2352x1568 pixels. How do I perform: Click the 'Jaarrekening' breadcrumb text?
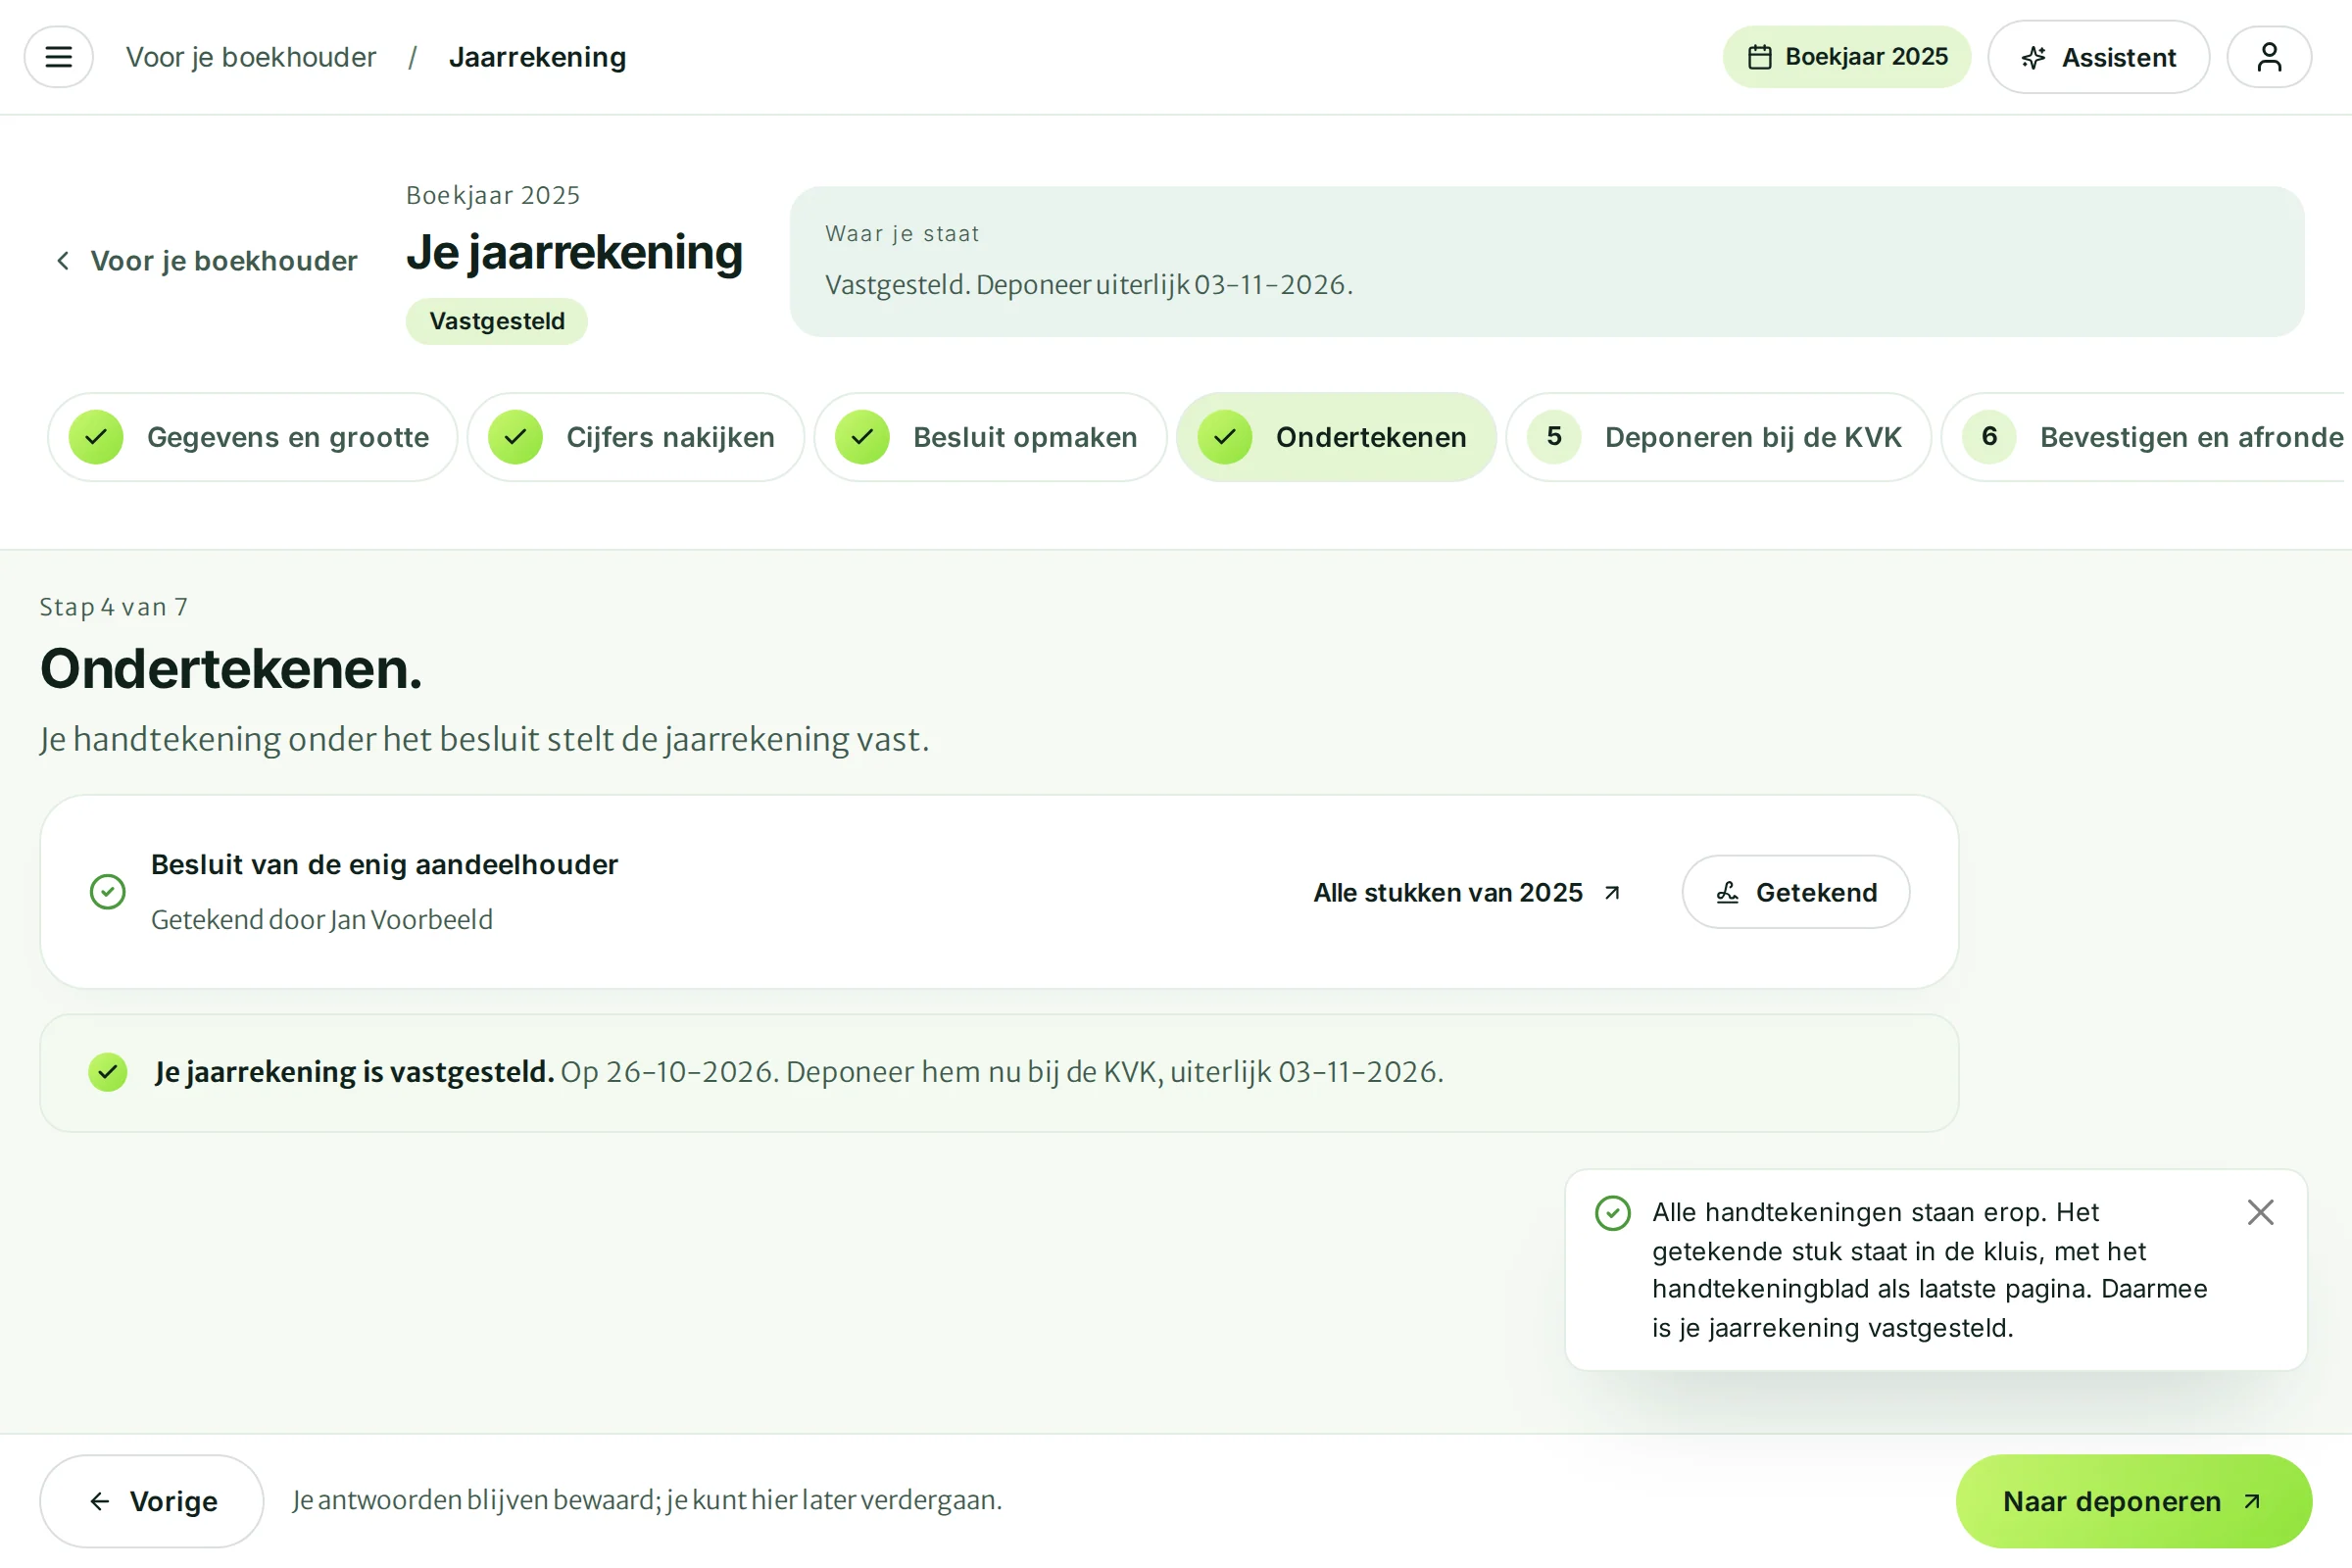click(x=537, y=57)
